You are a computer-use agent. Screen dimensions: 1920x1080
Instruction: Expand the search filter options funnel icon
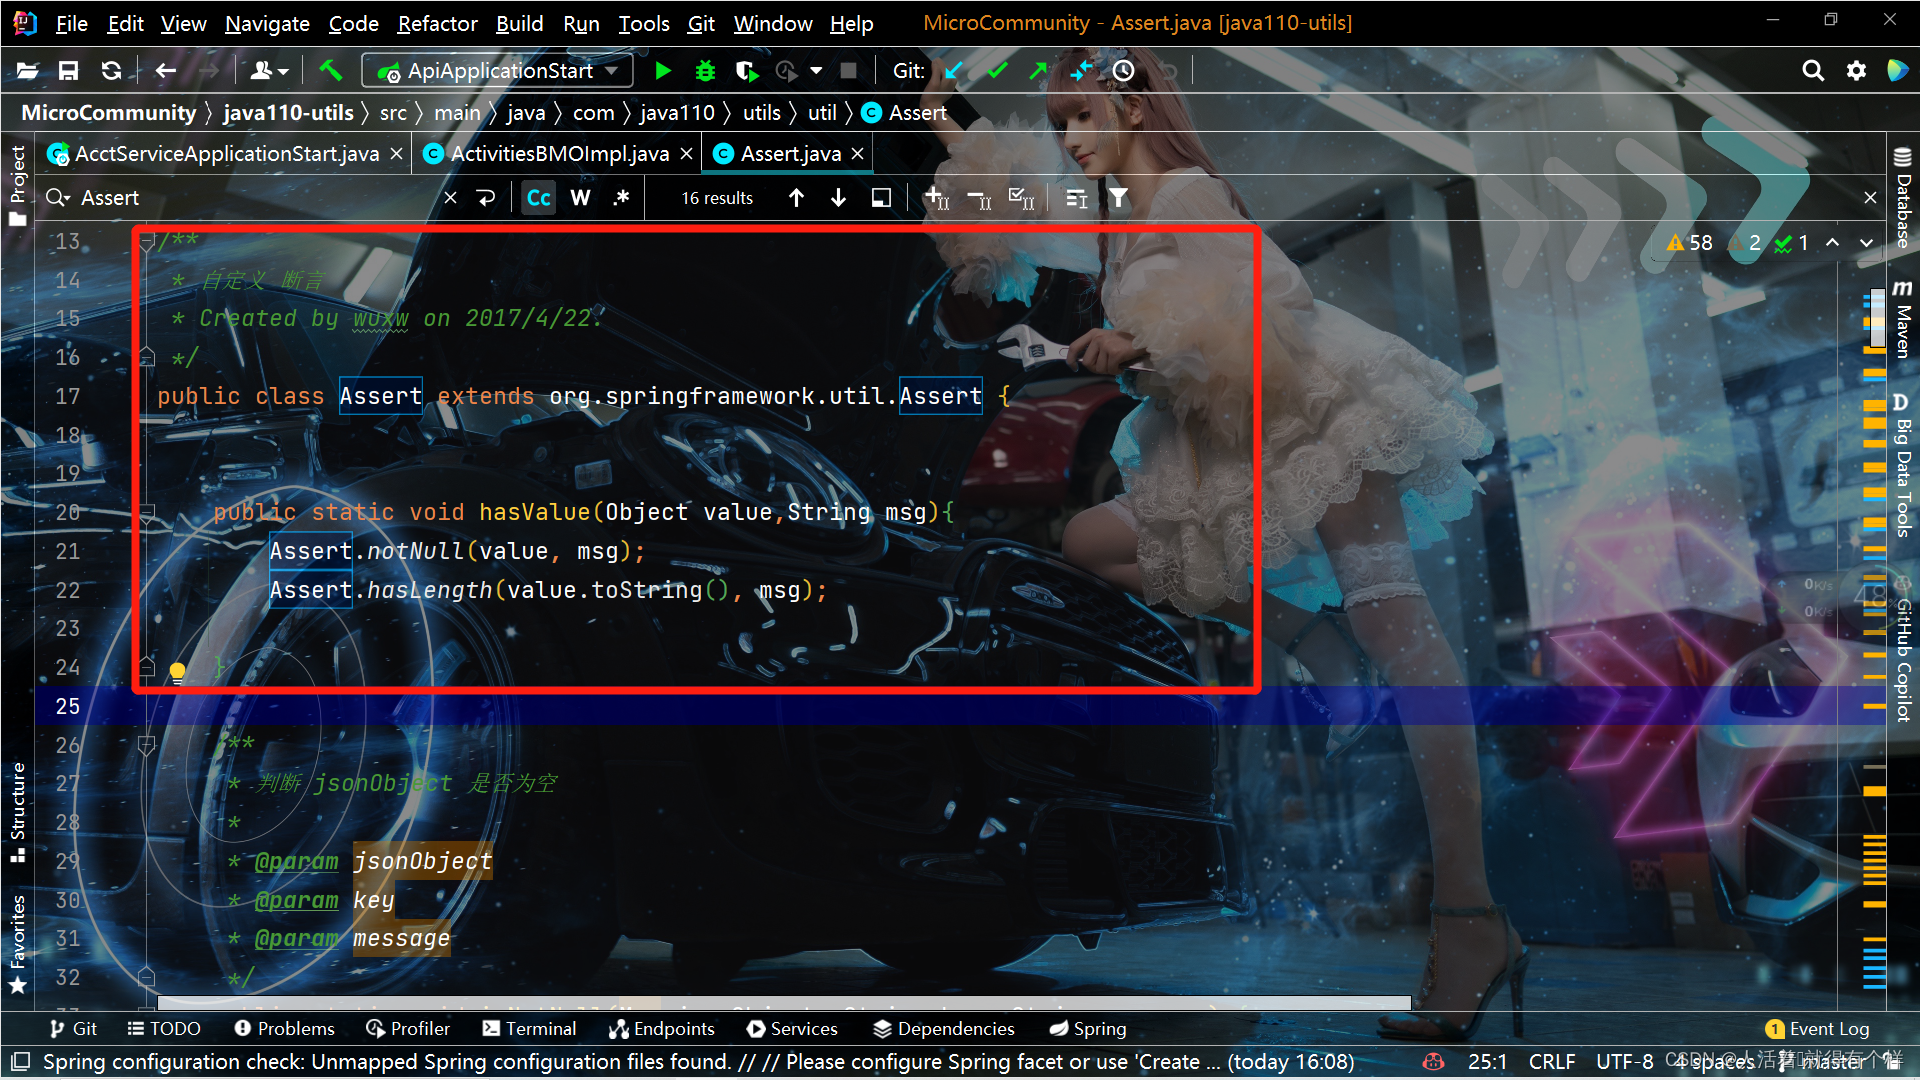click(1118, 198)
